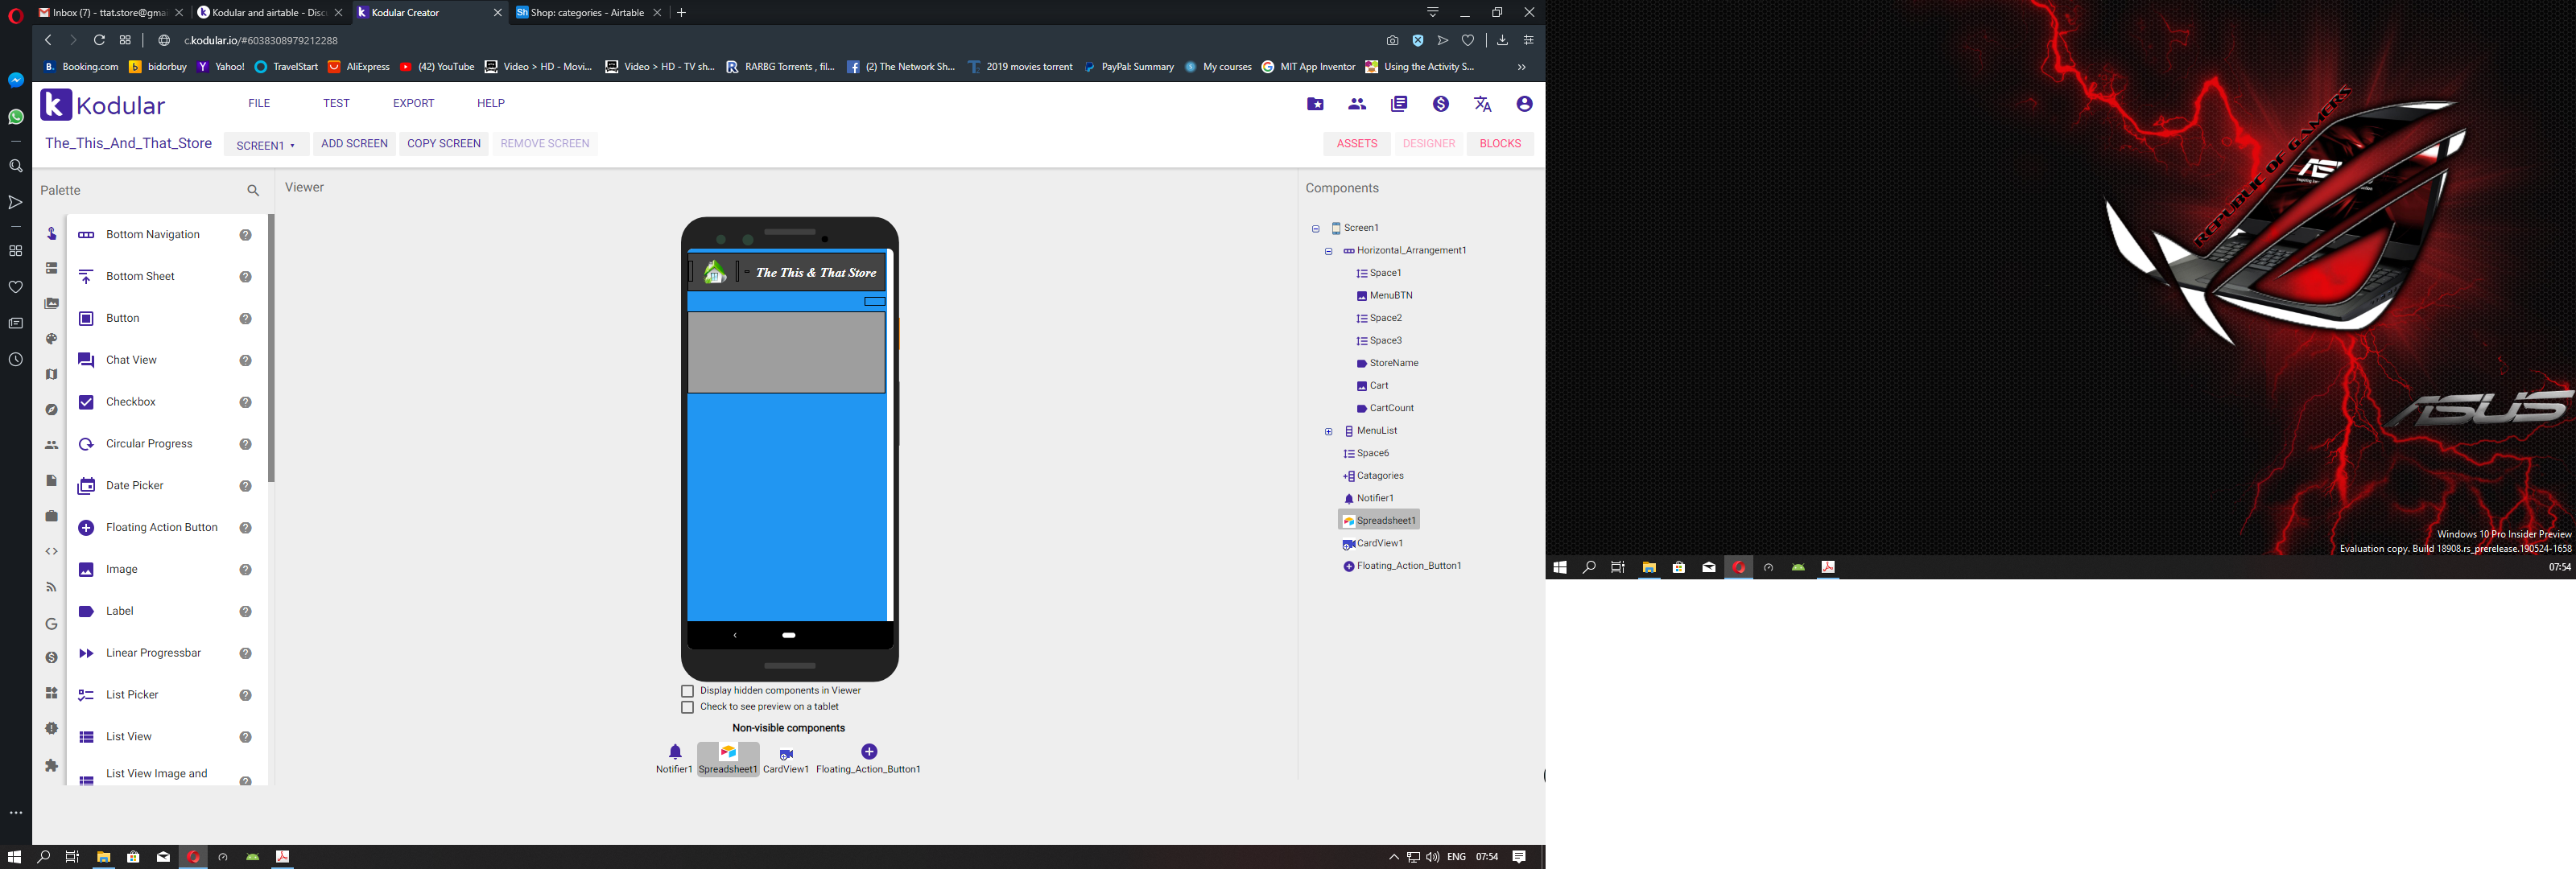The image size is (2576, 869).
Task: Open Opera sidebar bookmarks heart
Action: pos(16,287)
